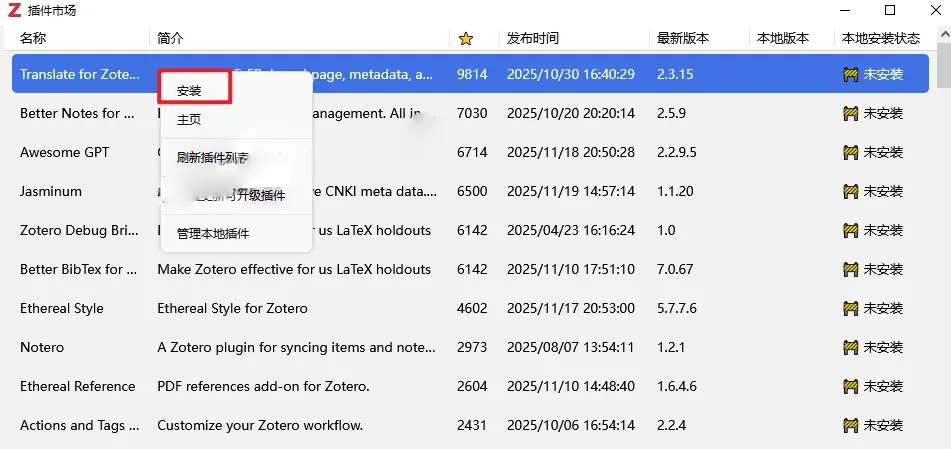Click release time 2025/11/19 14:57:14

(x=571, y=191)
